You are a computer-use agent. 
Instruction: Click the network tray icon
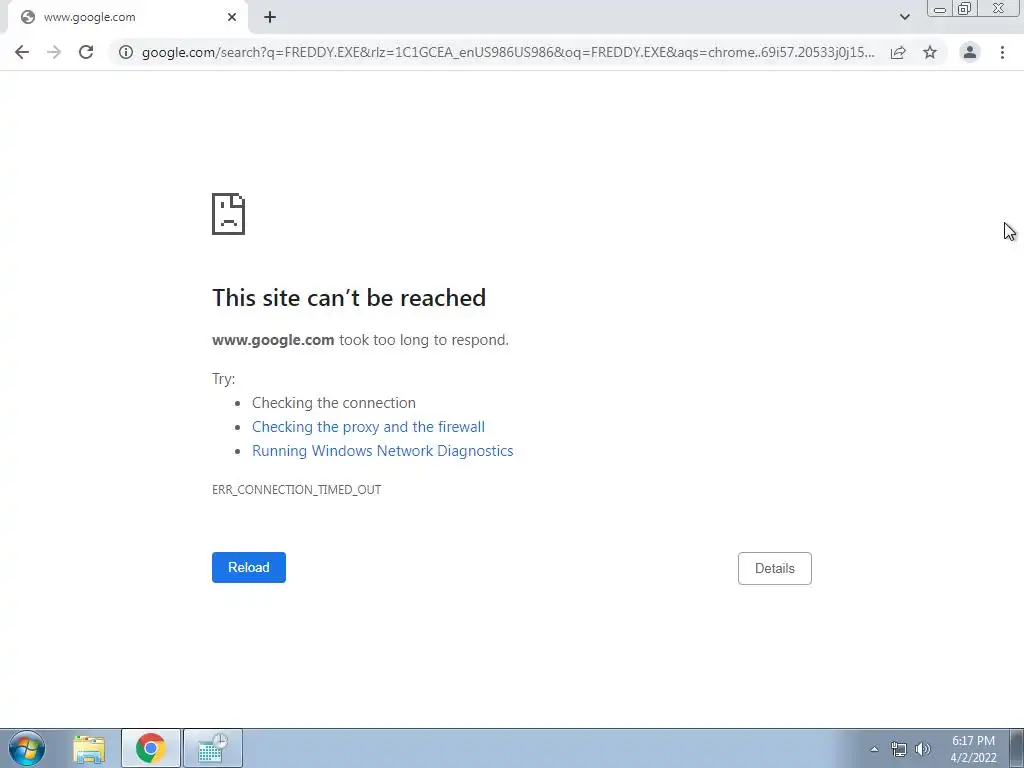pyautogui.click(x=899, y=749)
